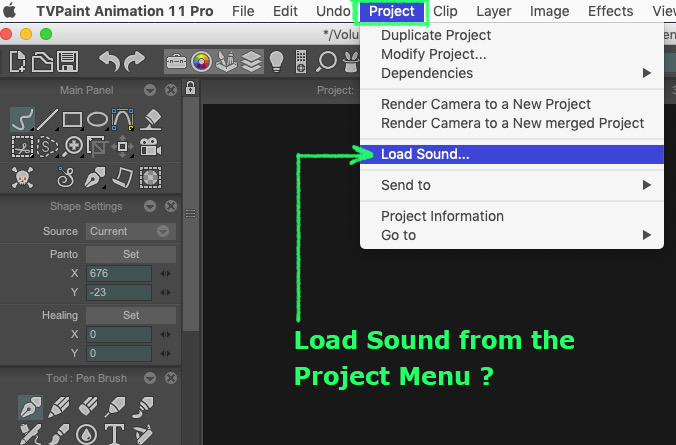Image resolution: width=676 pixels, height=445 pixels.
Task: Select the freehand line stroke tool
Action: pyautogui.click(x=22, y=119)
